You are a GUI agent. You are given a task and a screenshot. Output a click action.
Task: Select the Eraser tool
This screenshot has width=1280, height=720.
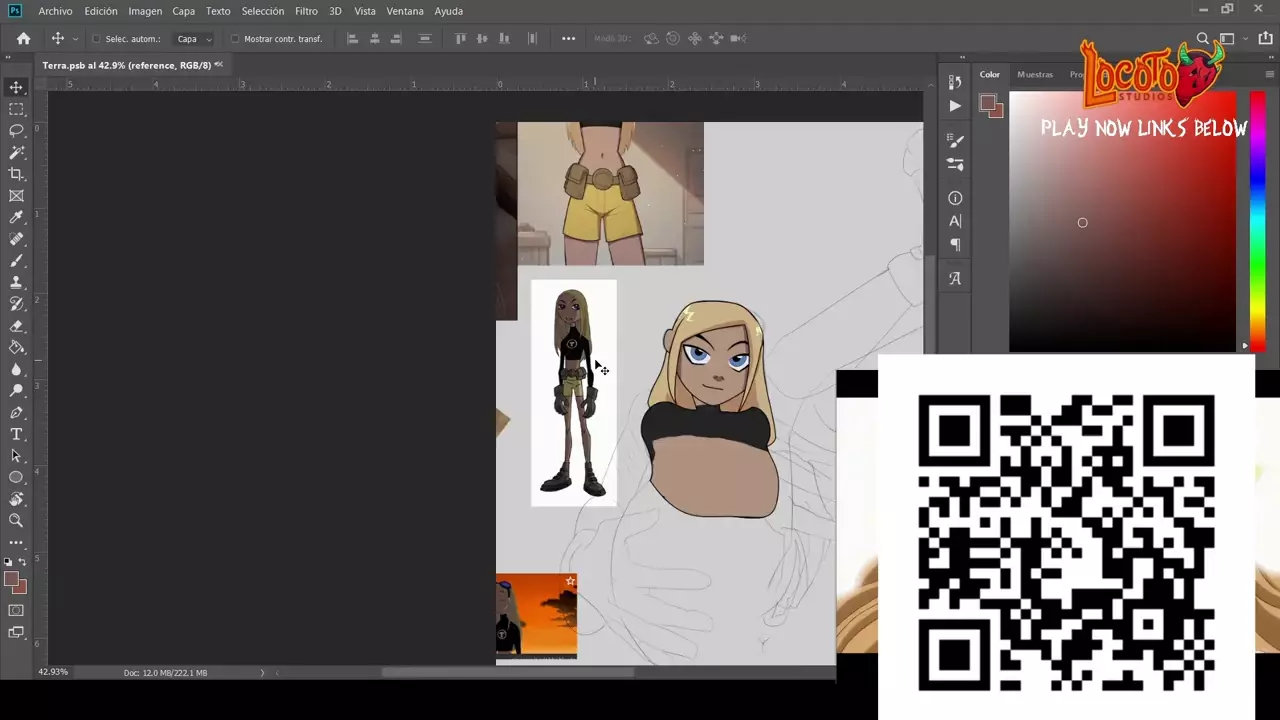click(x=16, y=326)
